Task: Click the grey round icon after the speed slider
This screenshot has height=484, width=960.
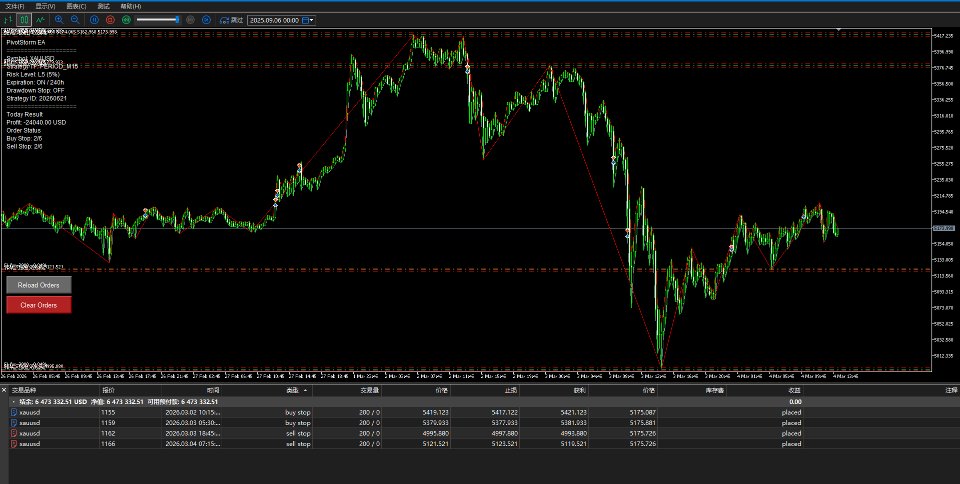Action: tap(190, 20)
